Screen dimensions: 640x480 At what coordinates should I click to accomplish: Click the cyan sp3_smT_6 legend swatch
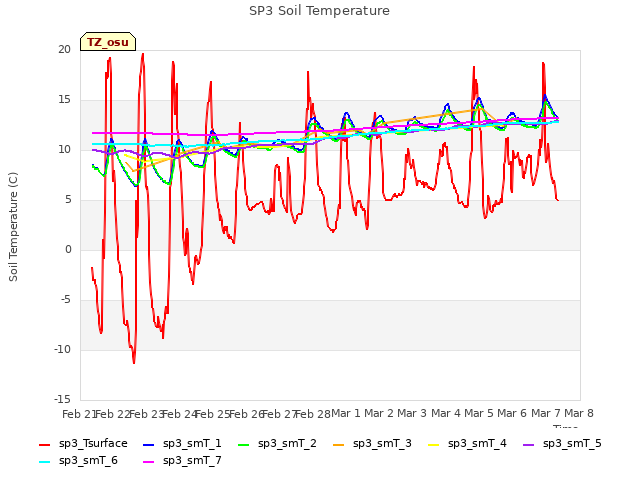point(44,462)
